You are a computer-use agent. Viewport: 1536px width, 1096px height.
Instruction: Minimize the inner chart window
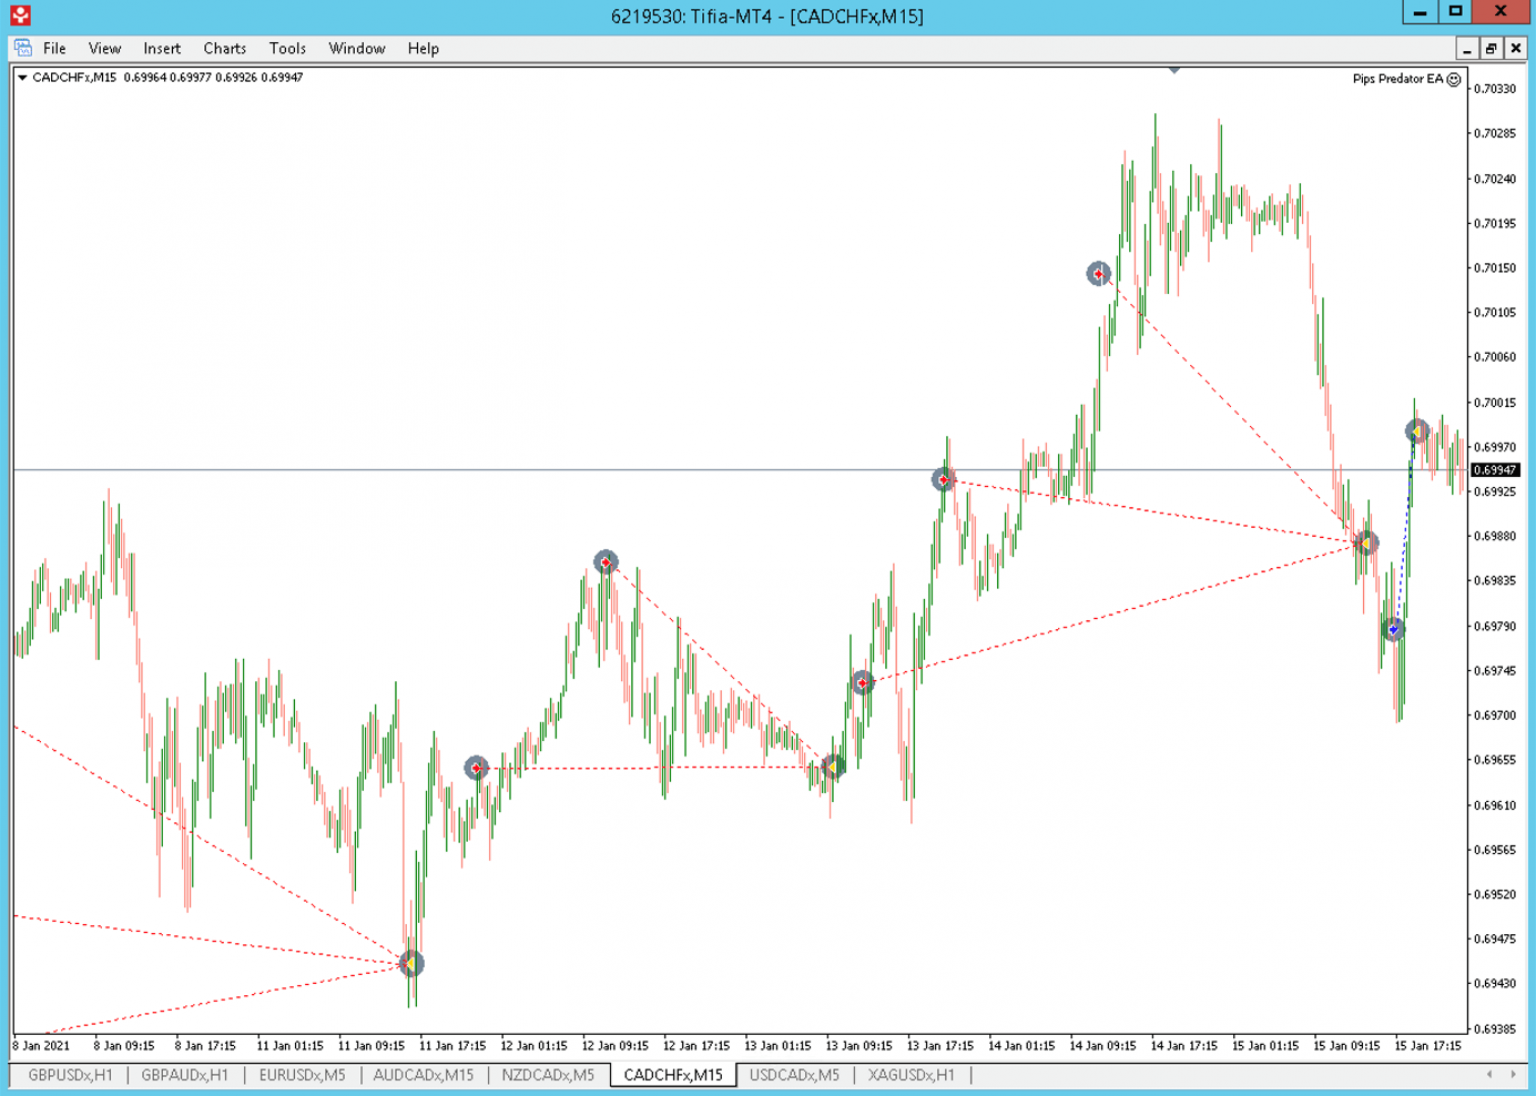click(x=1467, y=48)
